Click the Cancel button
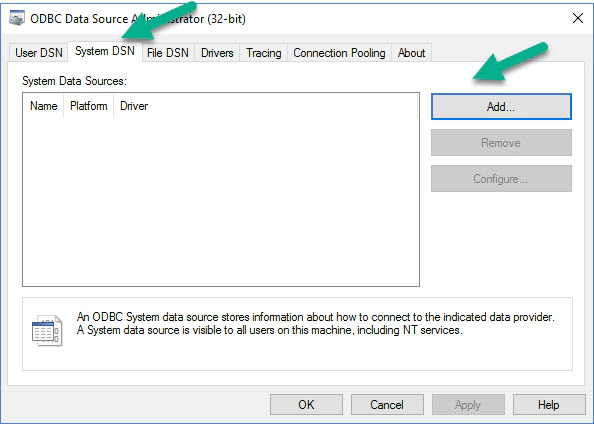The width and height of the screenshot is (594, 424). pos(387,405)
